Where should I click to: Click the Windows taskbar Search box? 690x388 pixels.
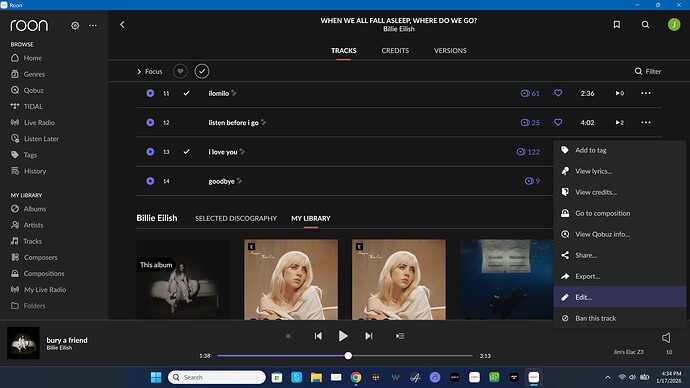217,377
